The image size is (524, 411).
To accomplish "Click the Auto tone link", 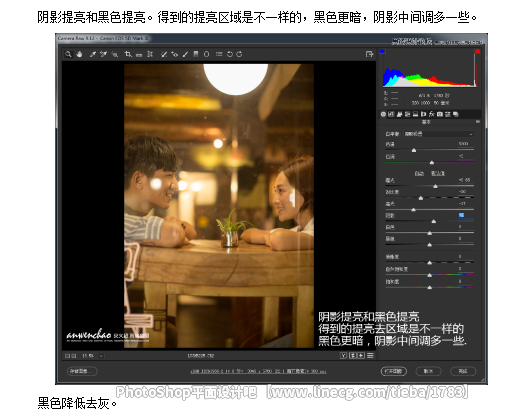I will click(419, 173).
